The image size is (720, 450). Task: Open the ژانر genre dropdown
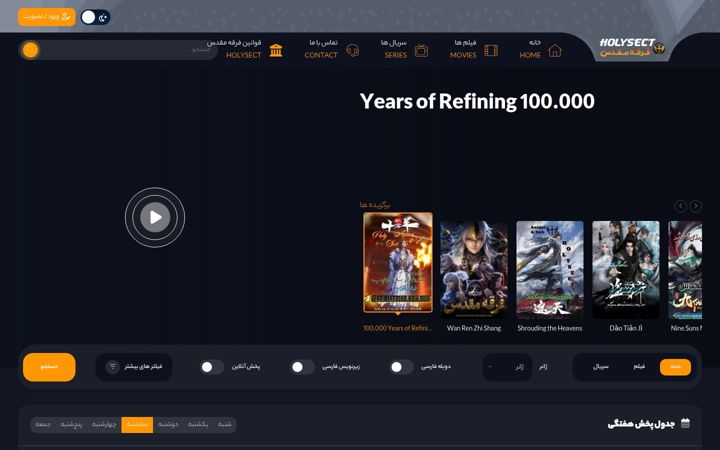coord(507,367)
